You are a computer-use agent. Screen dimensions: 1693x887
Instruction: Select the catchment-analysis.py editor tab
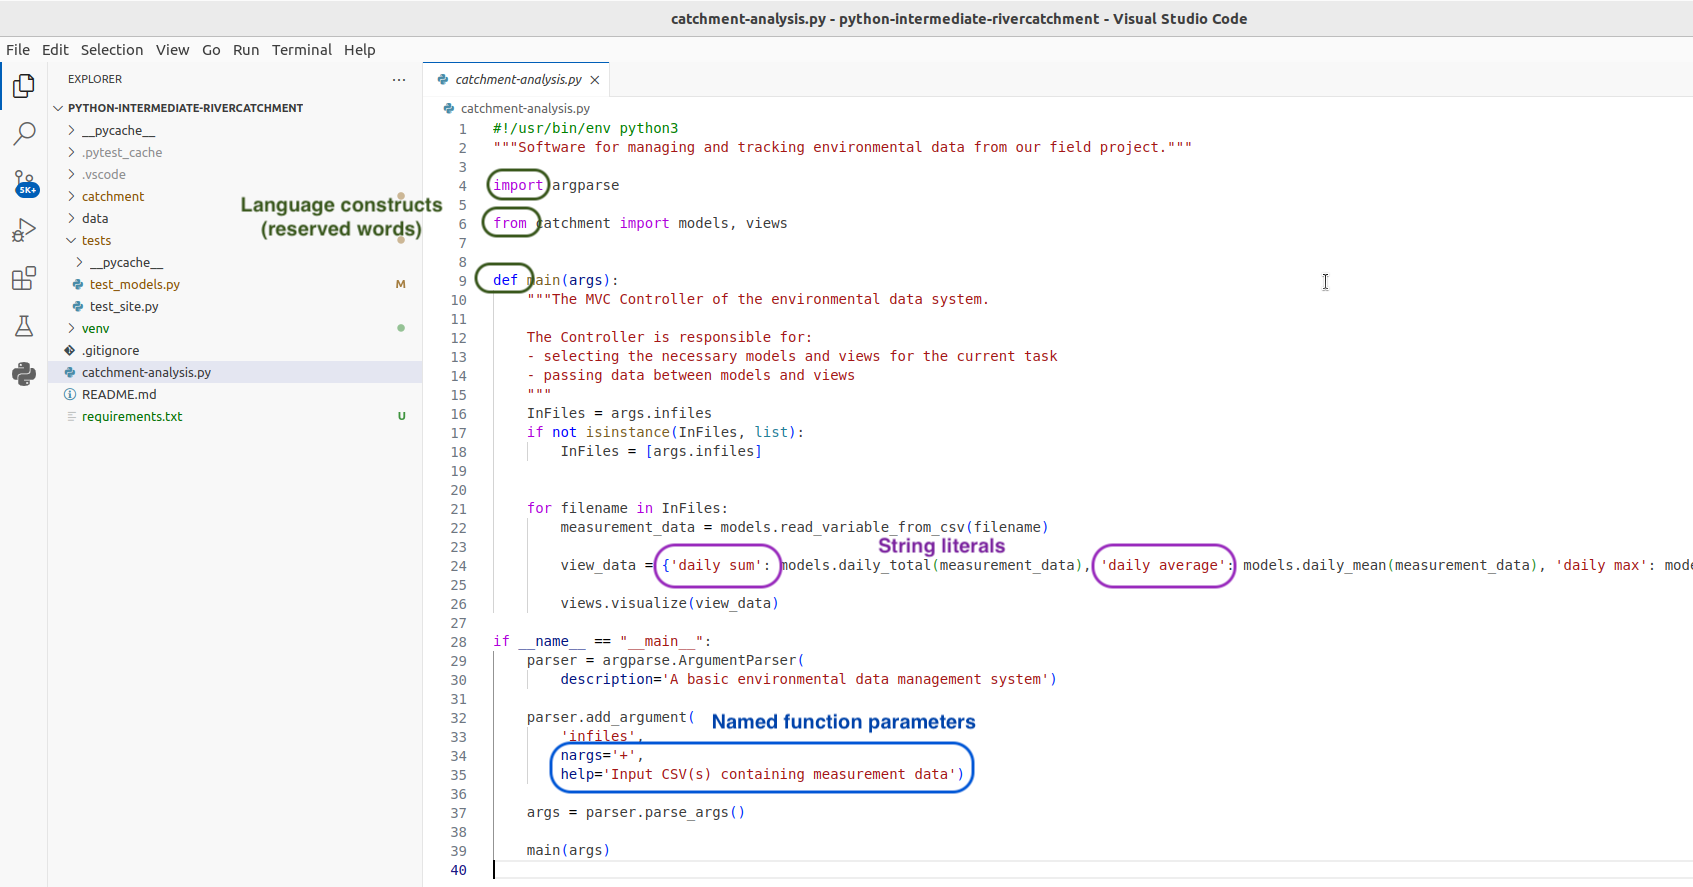517,80
